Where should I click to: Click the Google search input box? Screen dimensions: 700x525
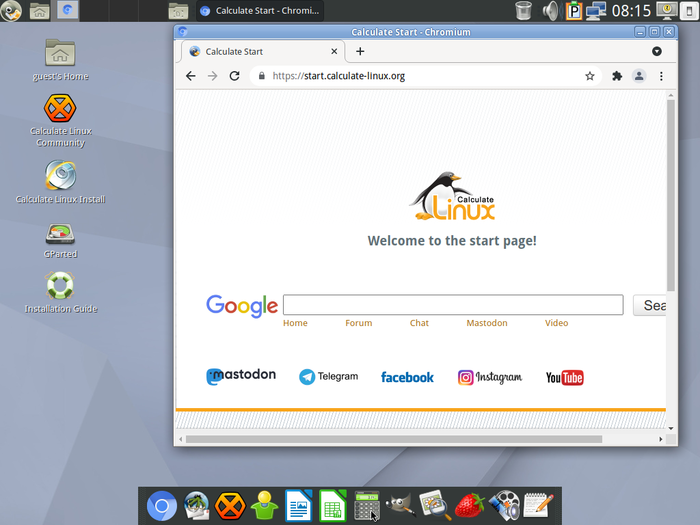(x=453, y=305)
